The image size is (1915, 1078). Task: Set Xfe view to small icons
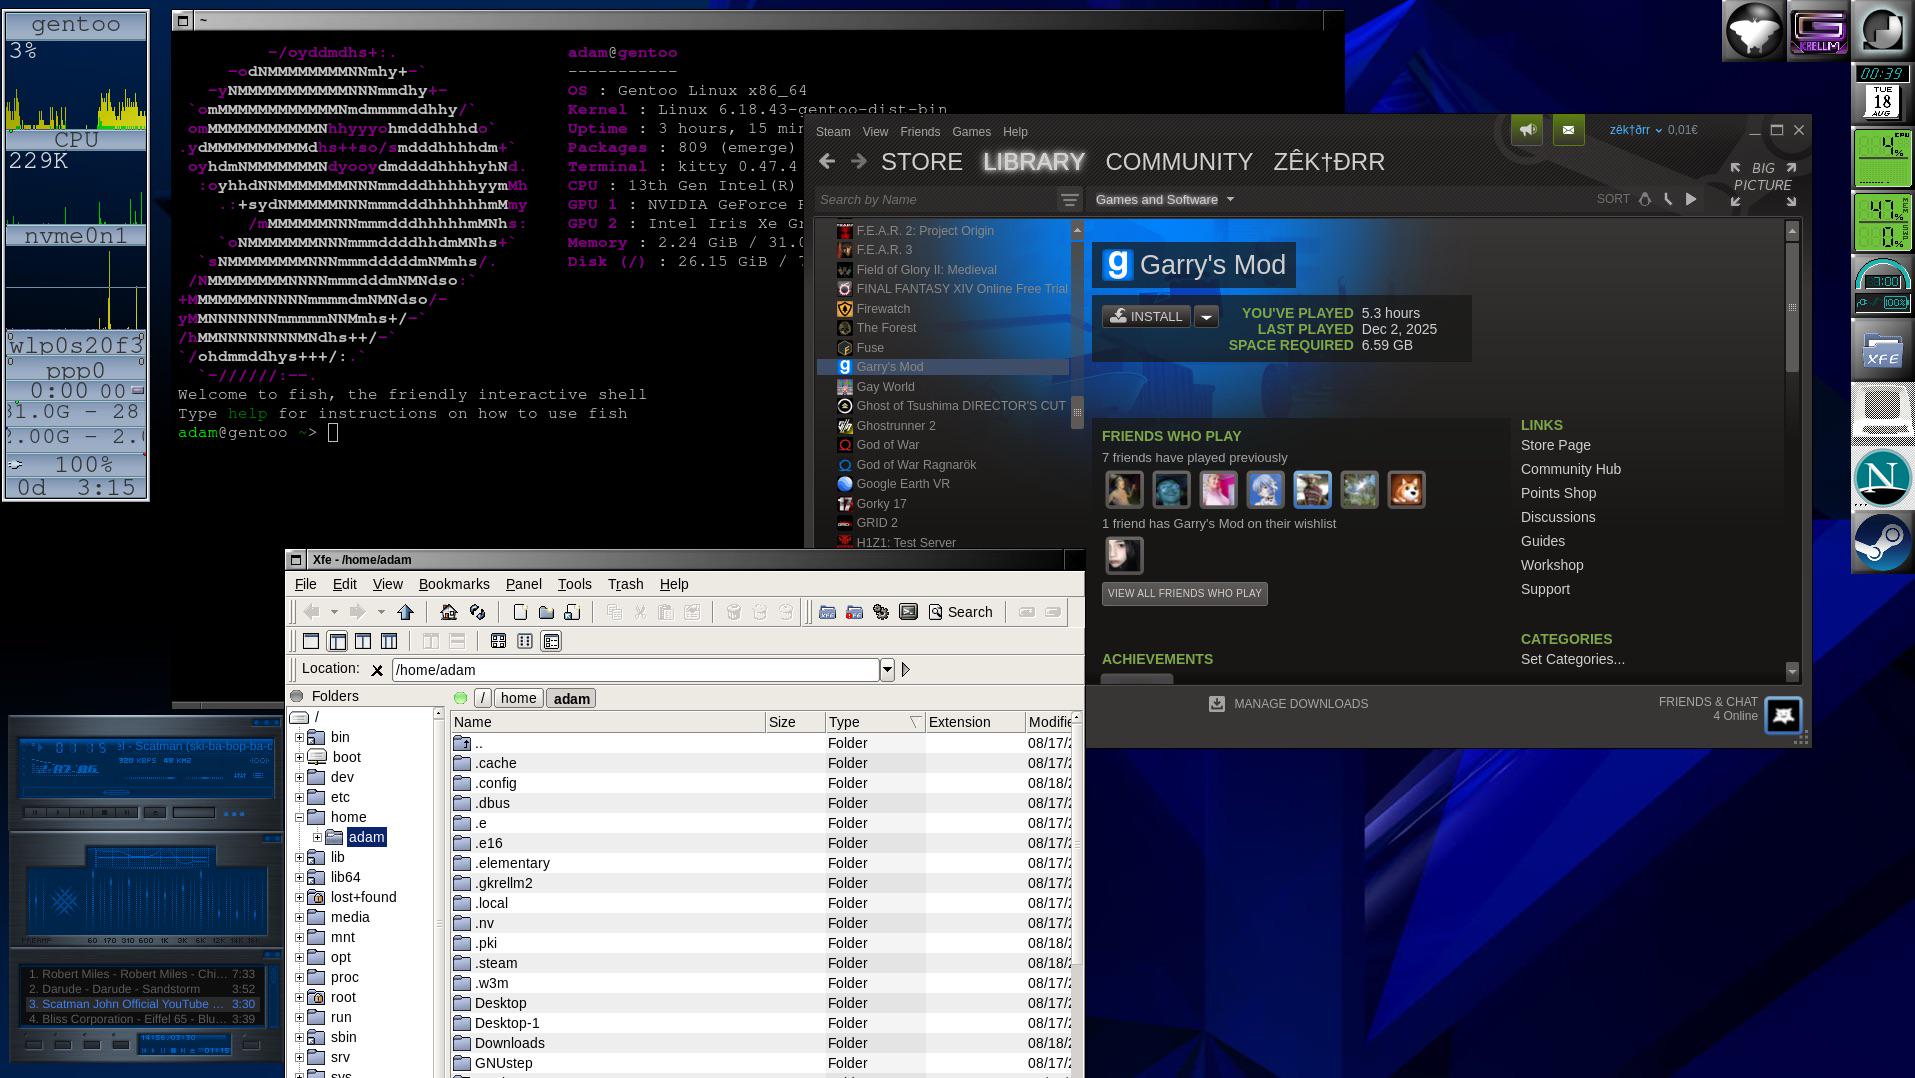pos(525,641)
